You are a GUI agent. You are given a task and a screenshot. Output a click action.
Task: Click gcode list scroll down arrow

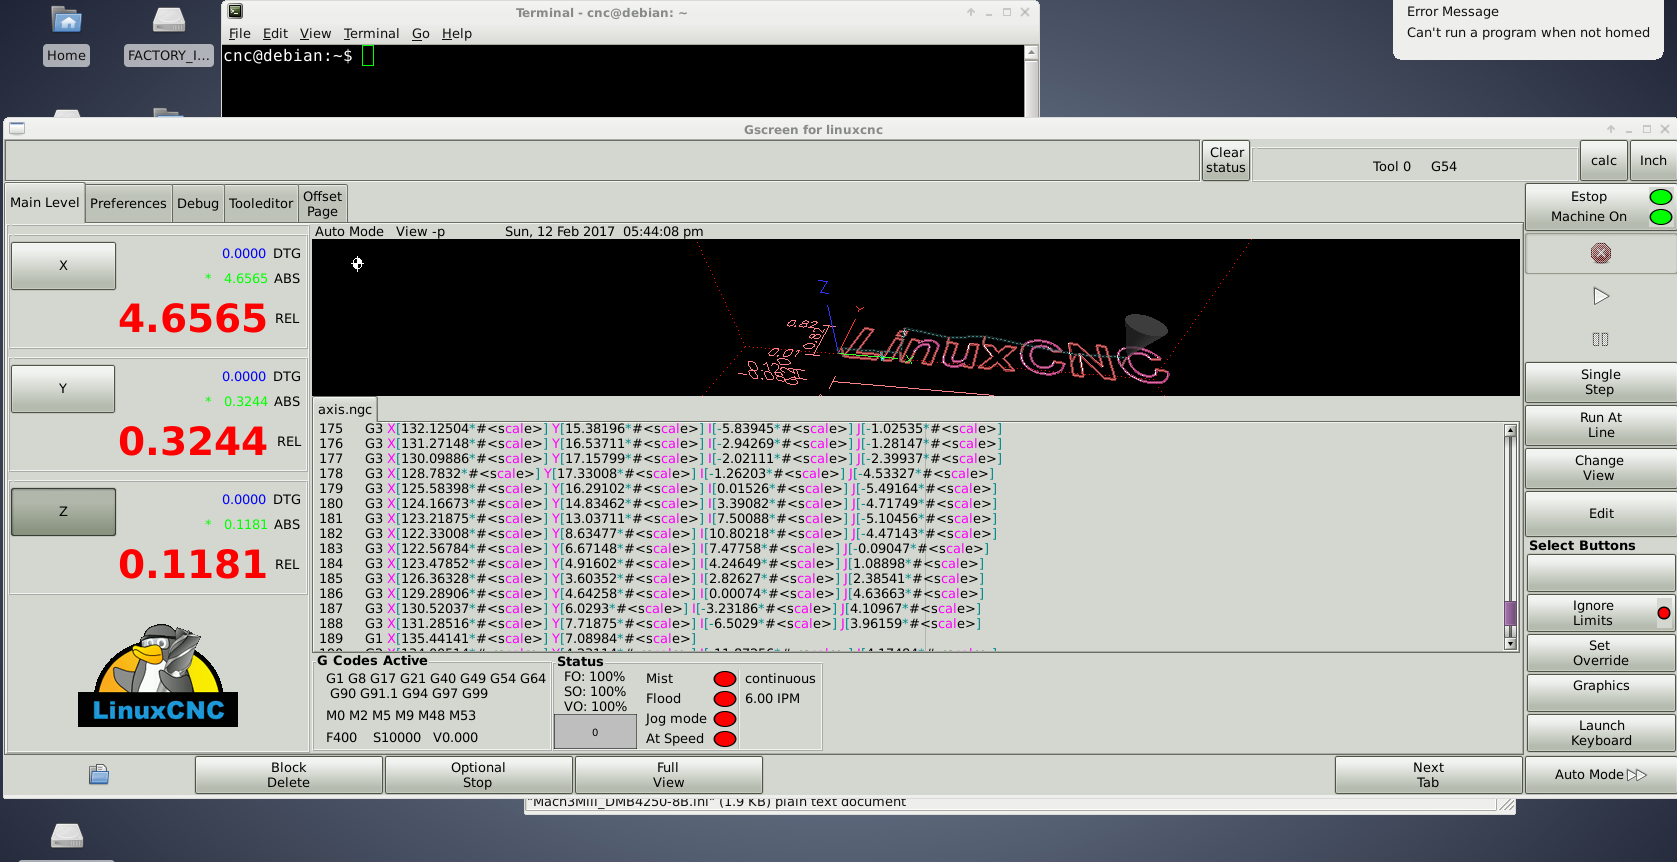1510,644
